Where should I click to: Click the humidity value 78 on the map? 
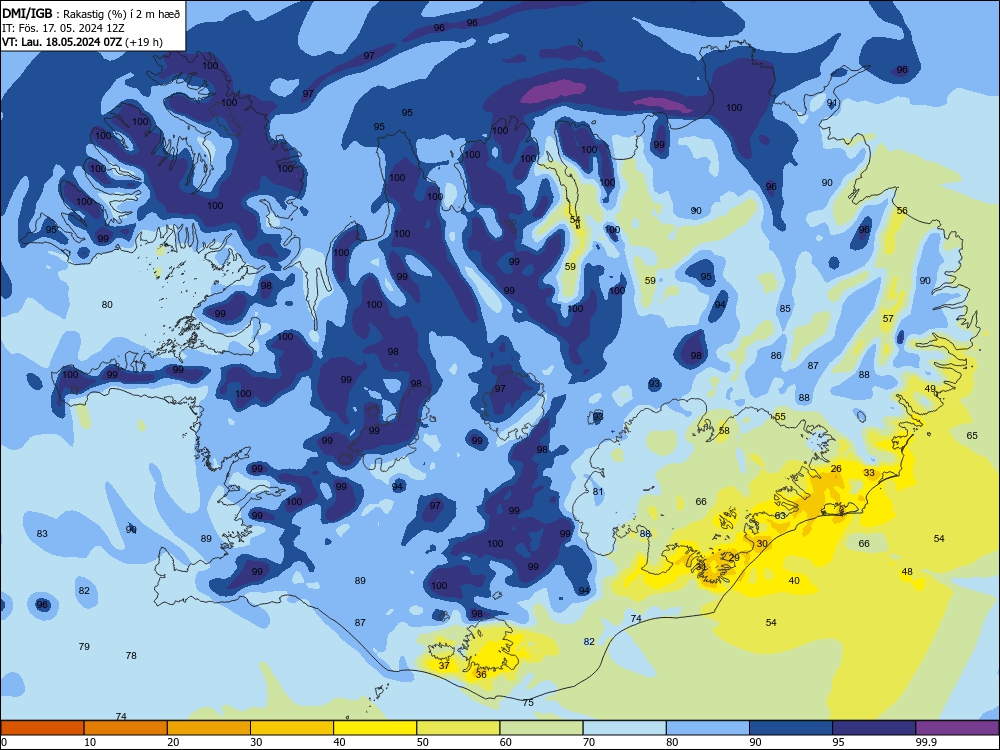(x=131, y=655)
